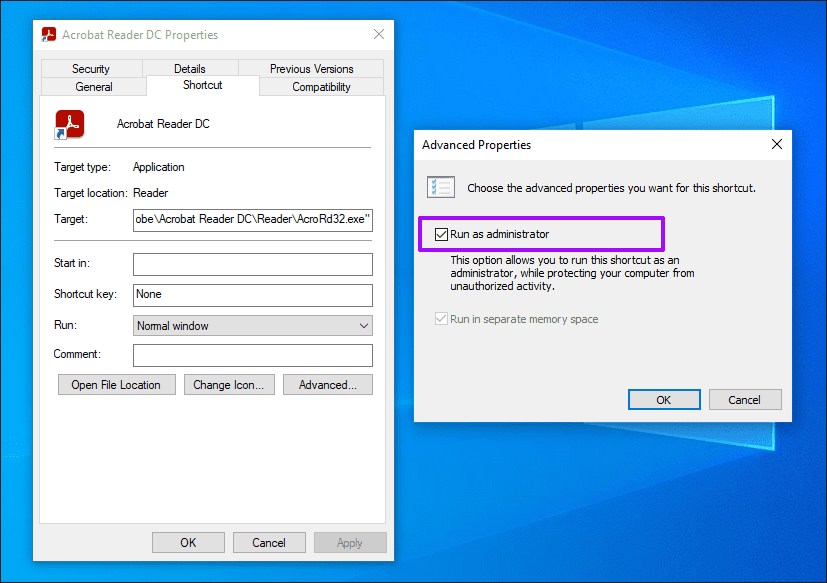This screenshot has width=827, height=583.
Task: Toggle the Run as administrator checkbox
Action: [x=441, y=234]
